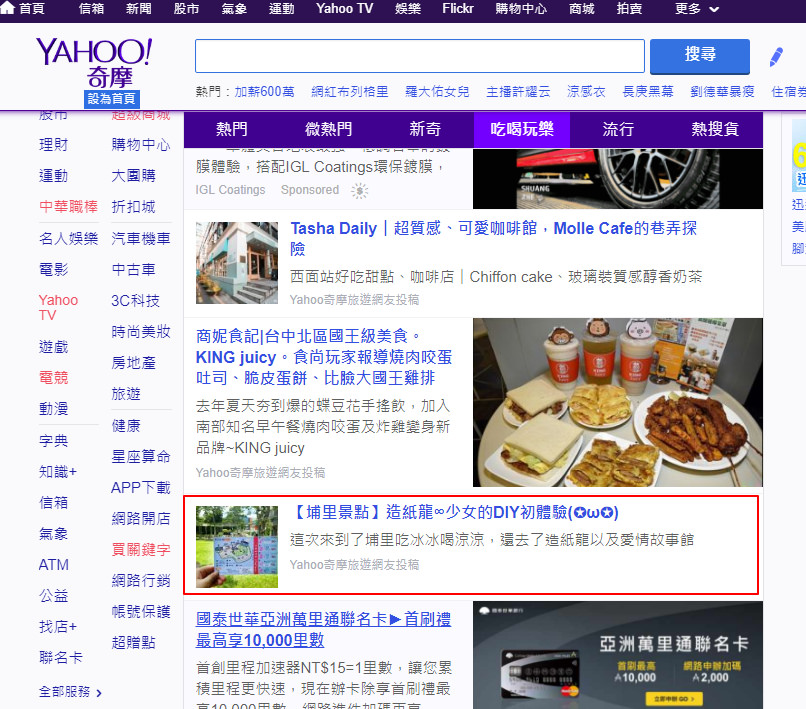The image size is (806, 709).
Task: Click the 埔里景點 article thumbnail image
Action: [237, 546]
